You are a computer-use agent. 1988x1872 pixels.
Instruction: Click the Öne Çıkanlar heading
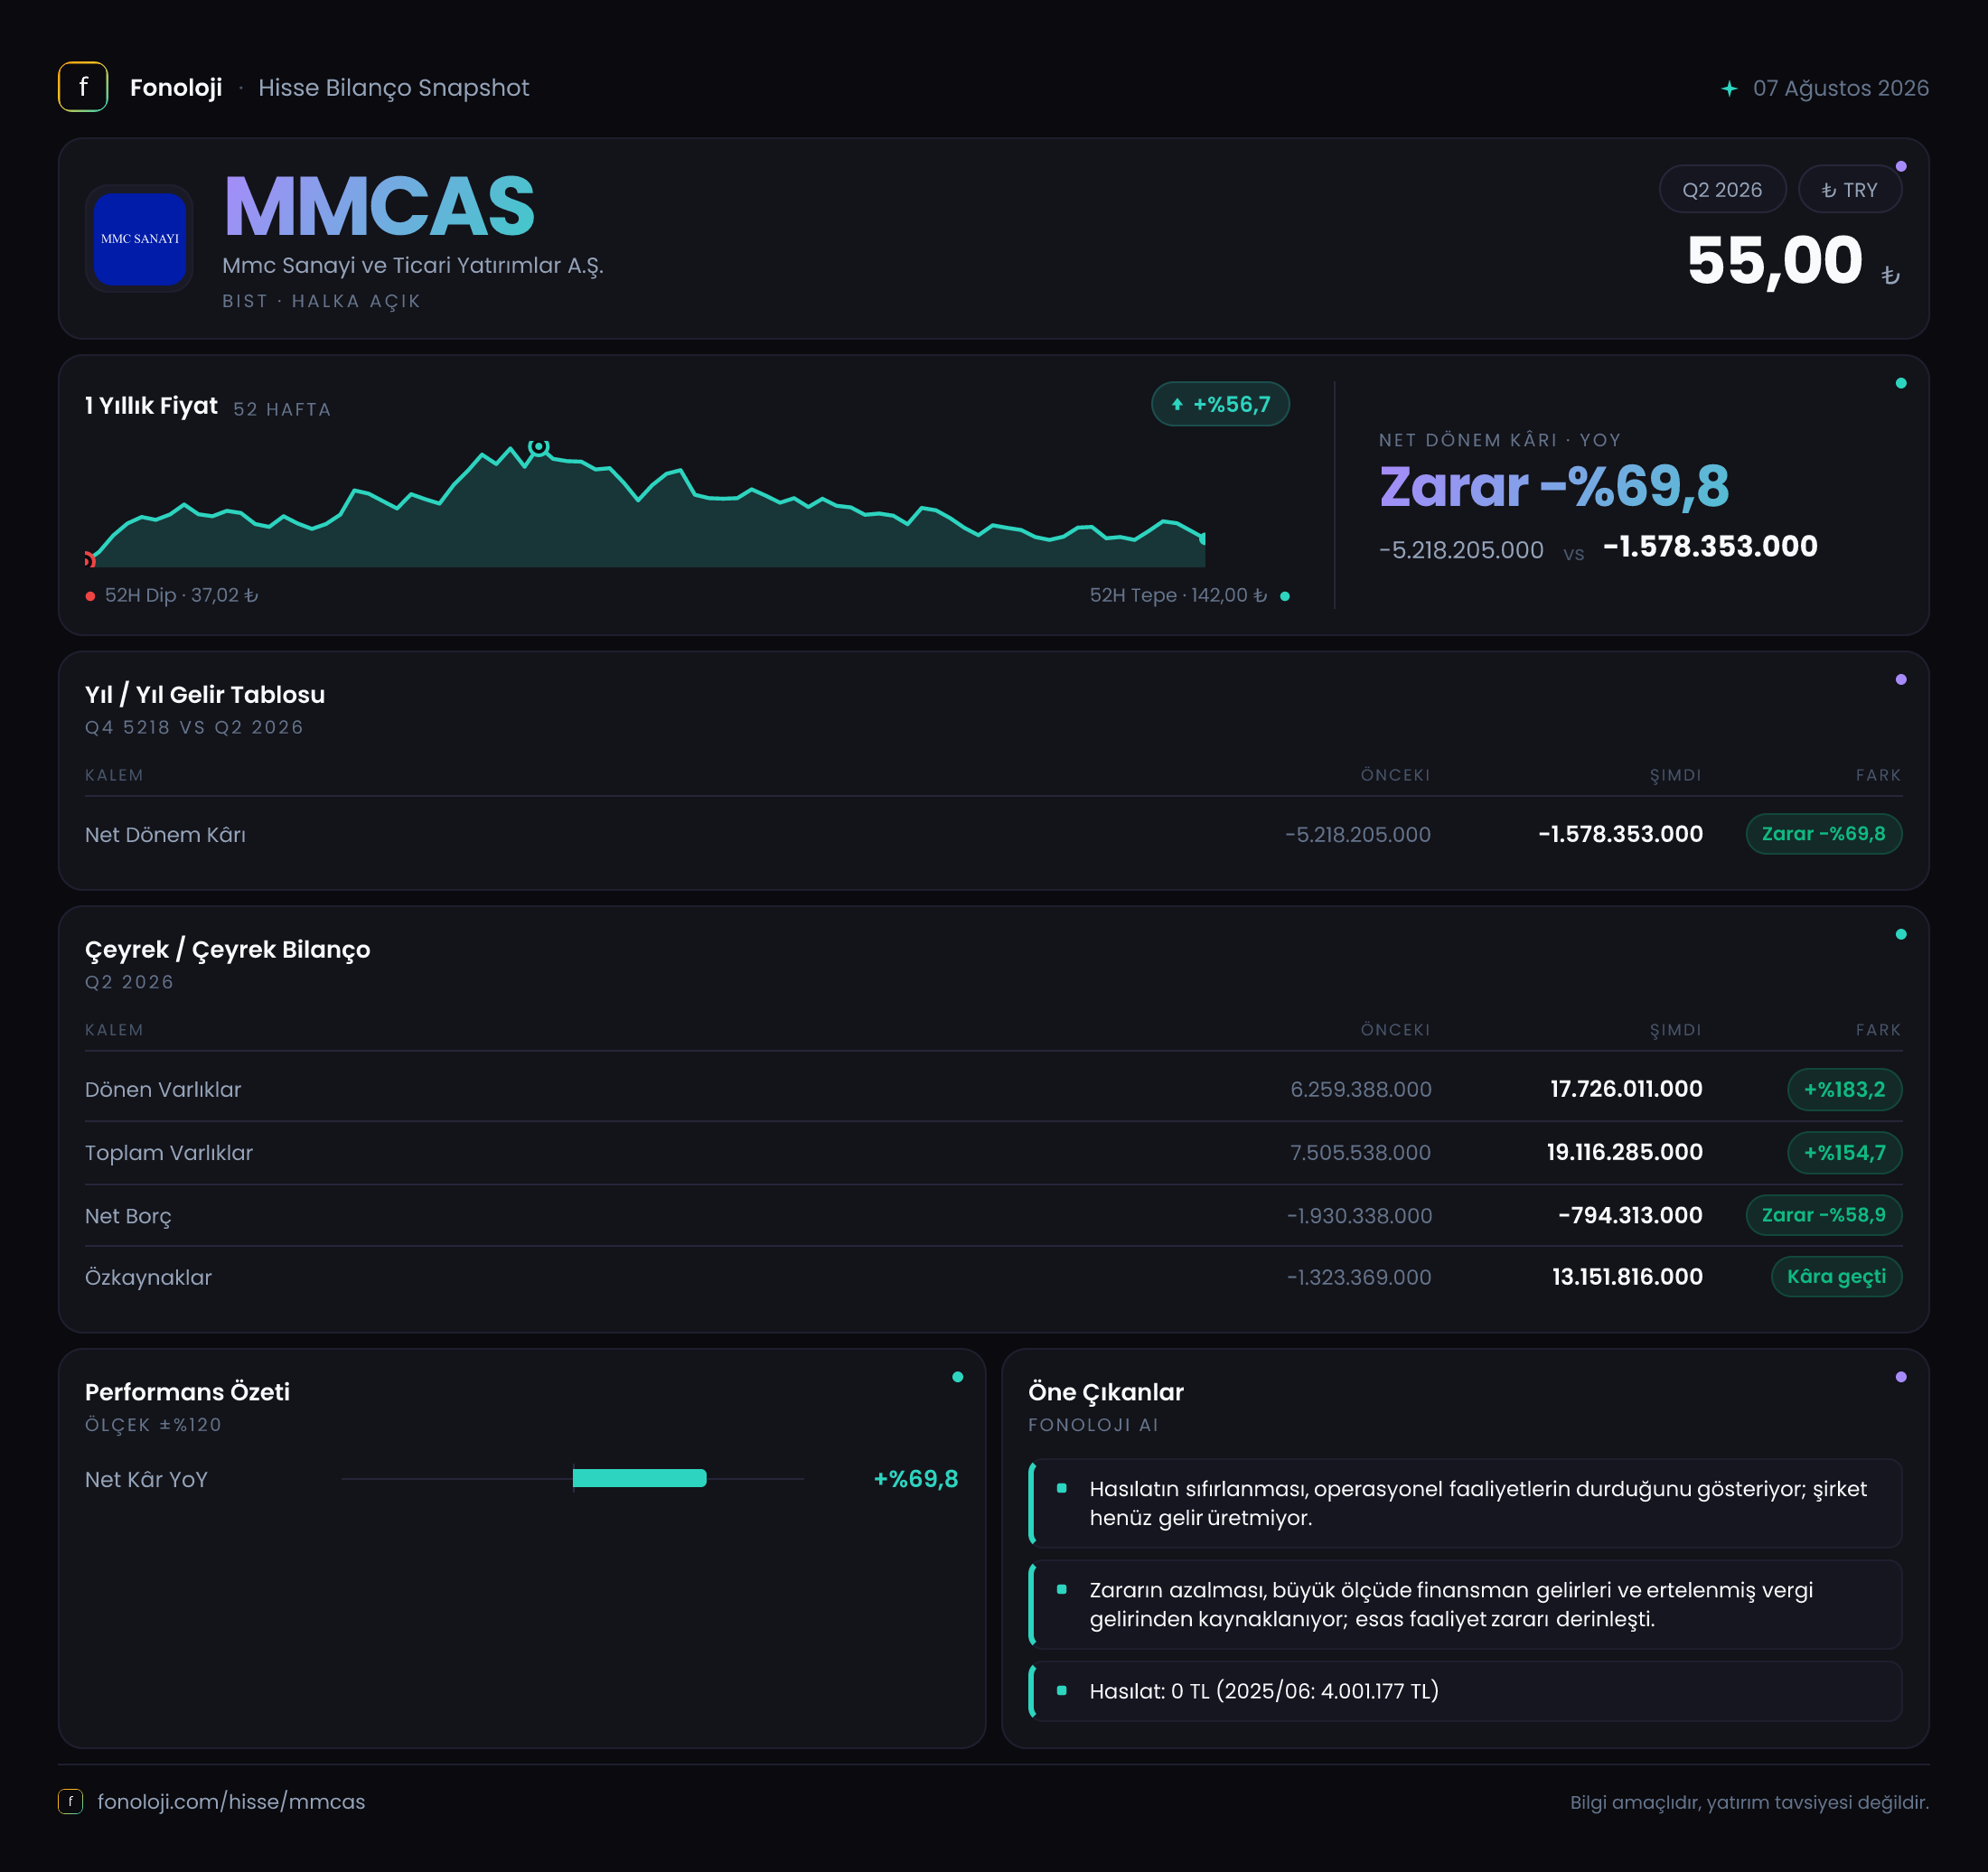point(1106,1392)
